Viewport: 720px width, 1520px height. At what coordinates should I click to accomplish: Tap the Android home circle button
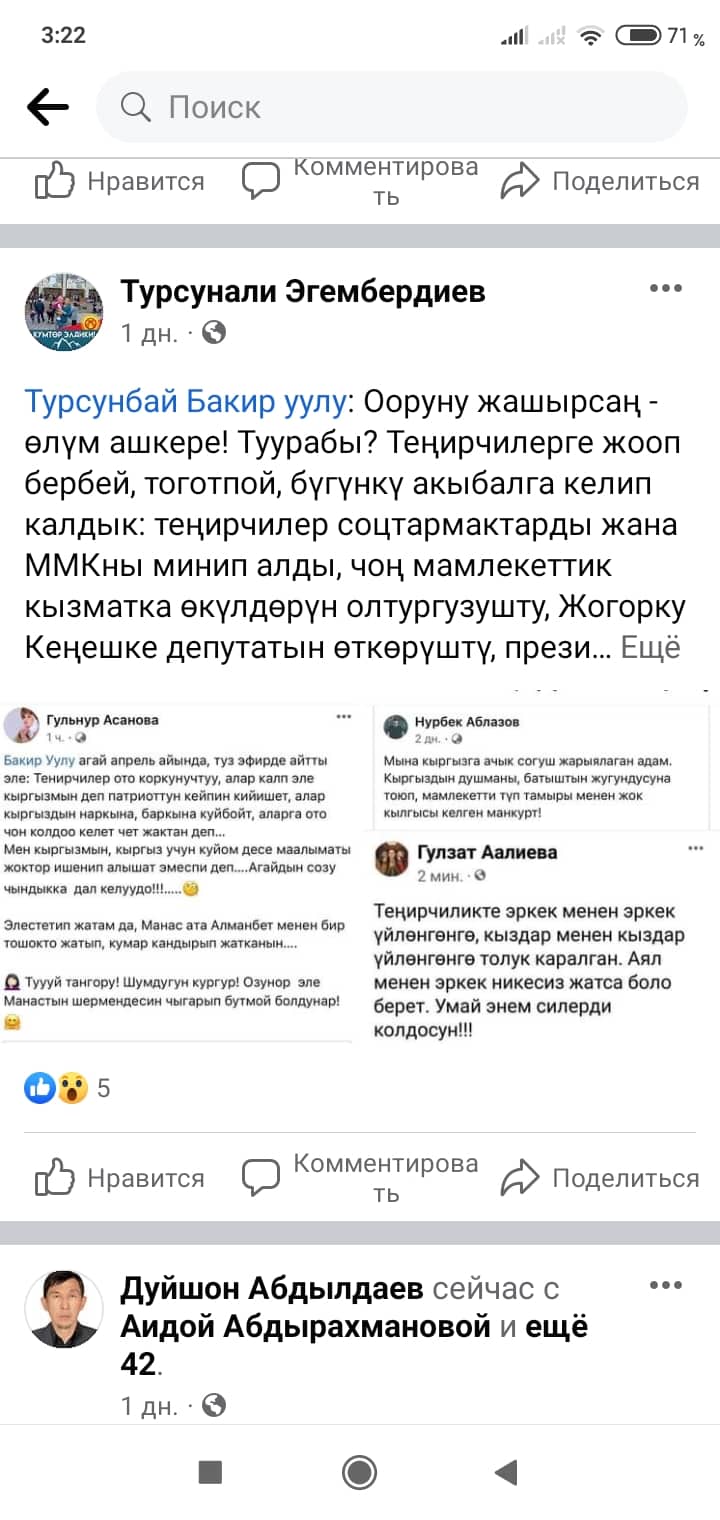point(359,1471)
